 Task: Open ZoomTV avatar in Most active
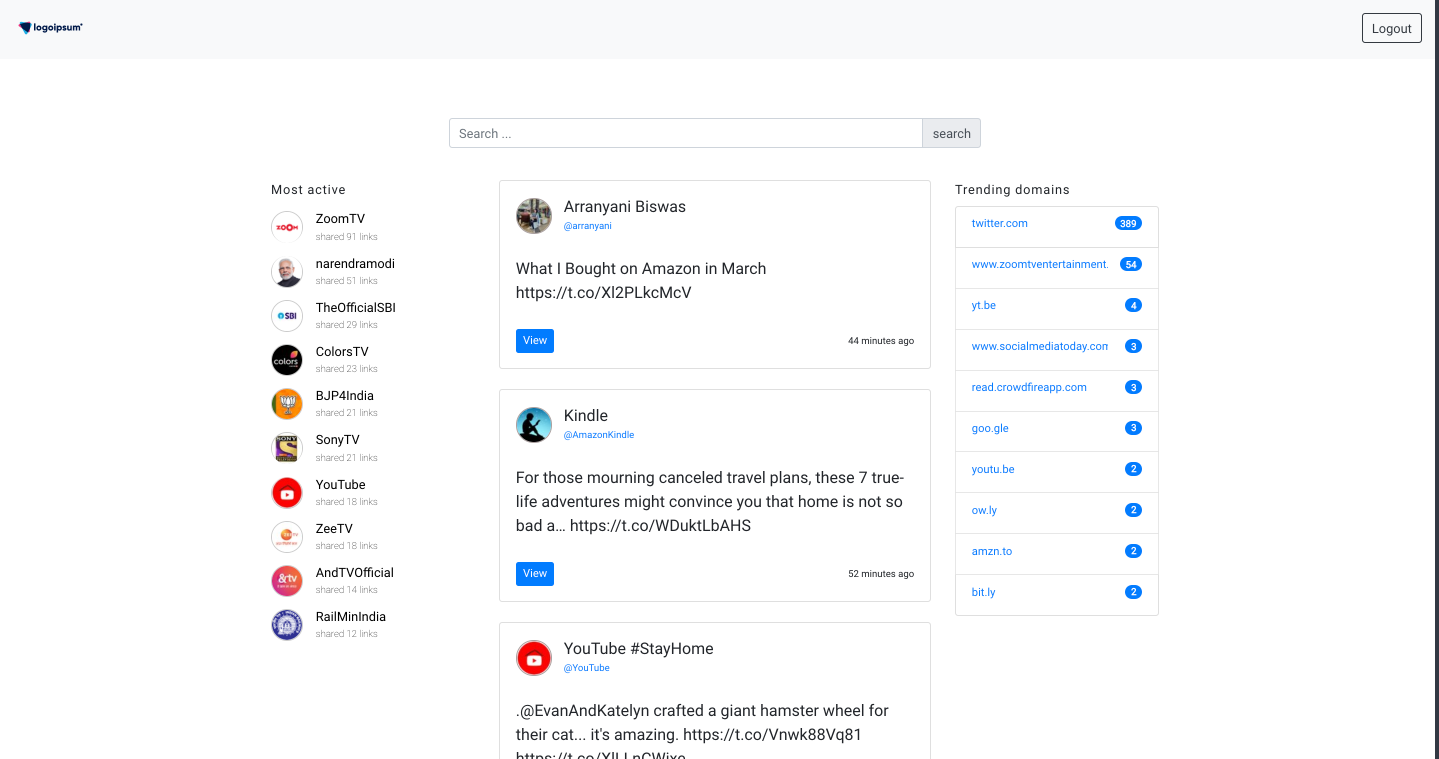coord(287,227)
